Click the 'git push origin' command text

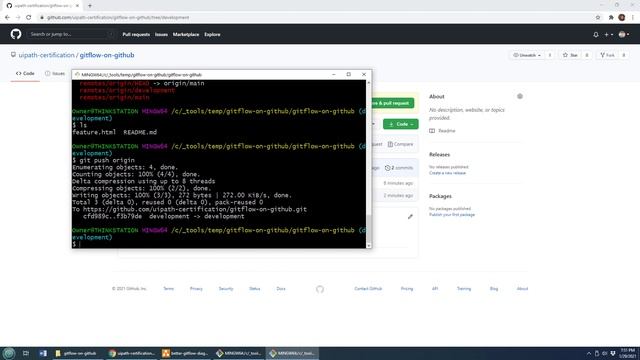(x=107, y=160)
